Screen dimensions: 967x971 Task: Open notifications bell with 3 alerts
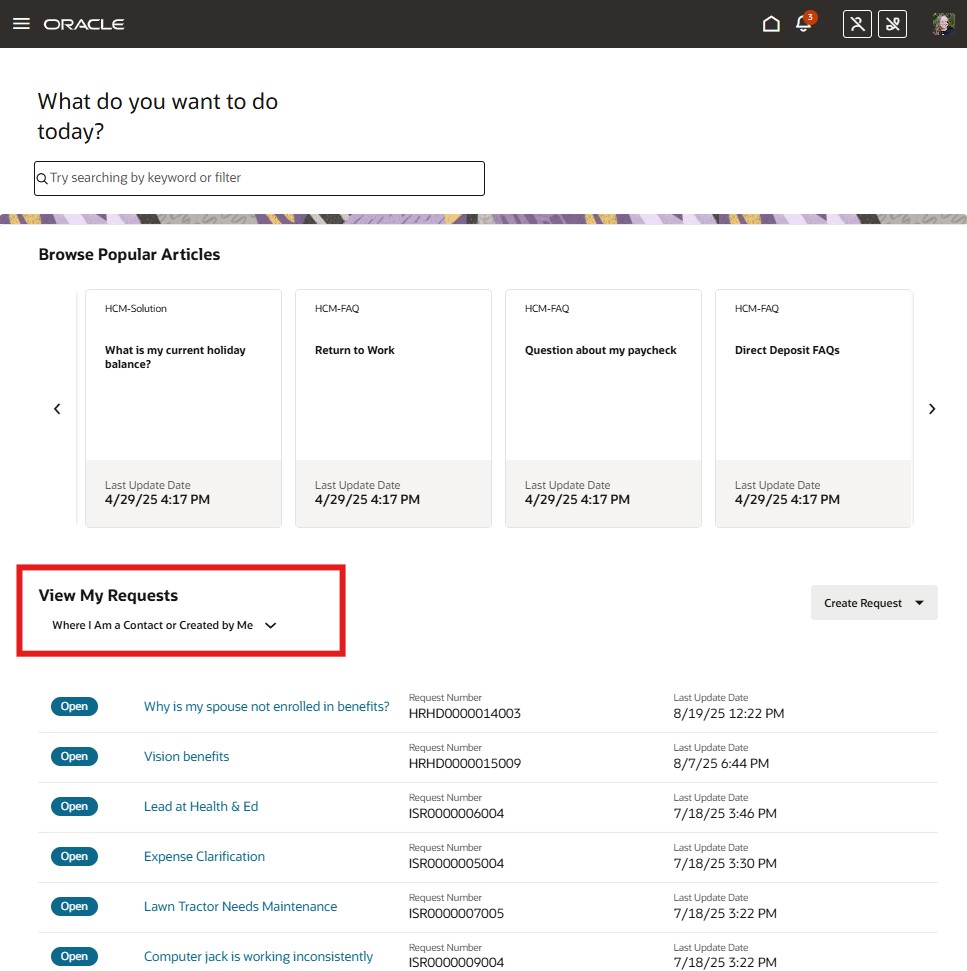pos(804,23)
